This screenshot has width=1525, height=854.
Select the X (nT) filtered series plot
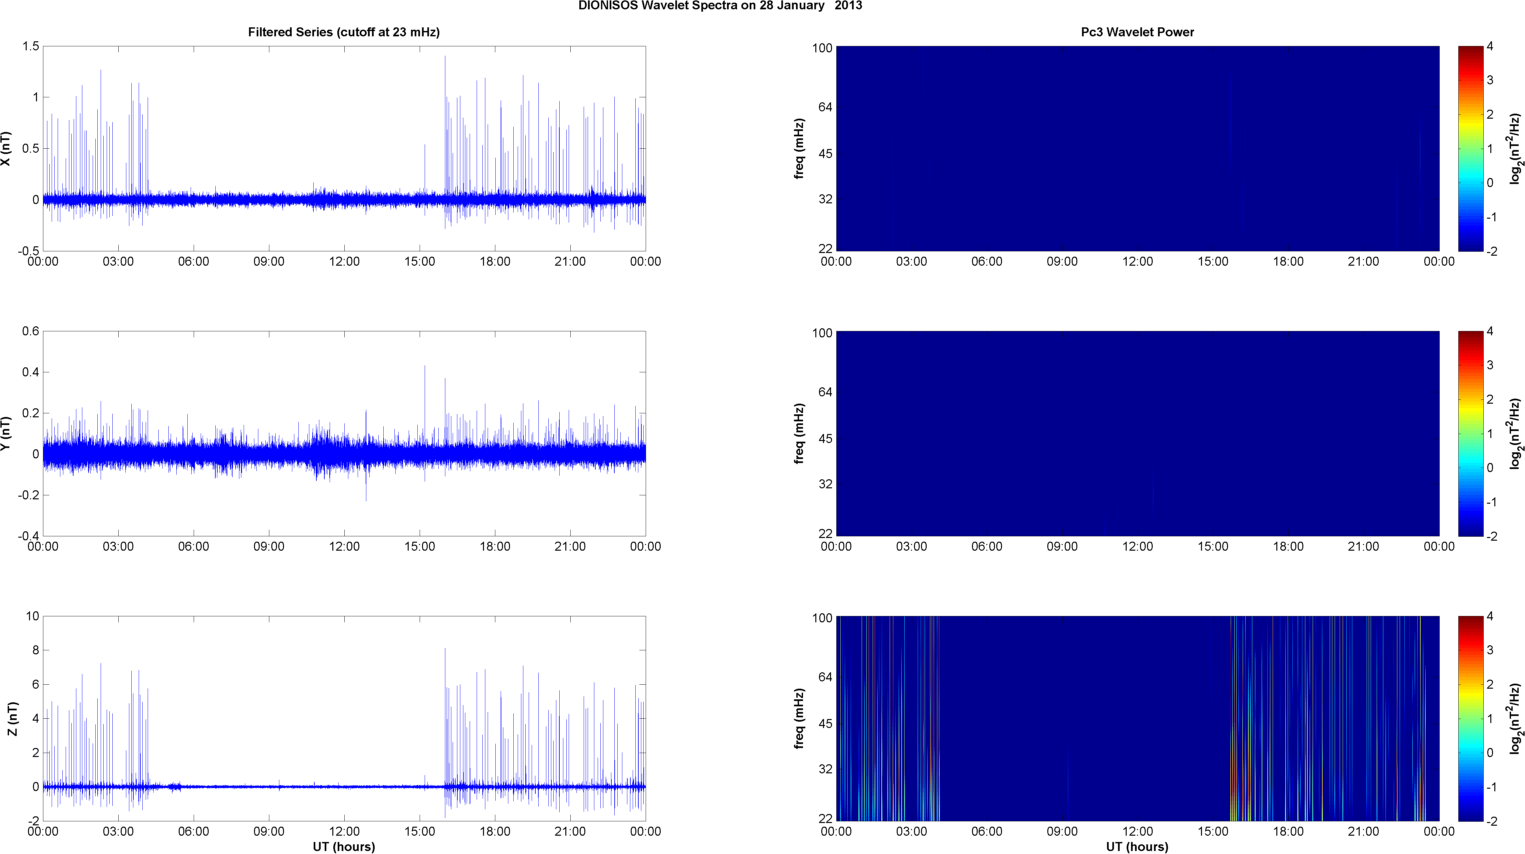[x=344, y=148]
